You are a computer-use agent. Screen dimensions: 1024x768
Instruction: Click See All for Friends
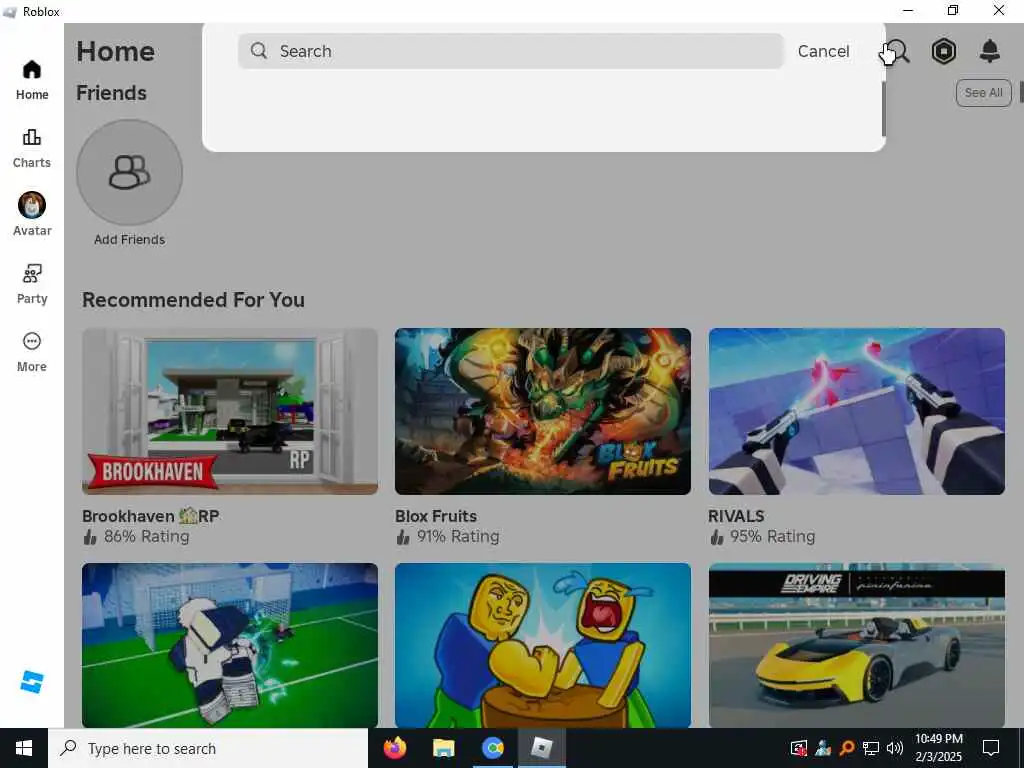(x=984, y=93)
